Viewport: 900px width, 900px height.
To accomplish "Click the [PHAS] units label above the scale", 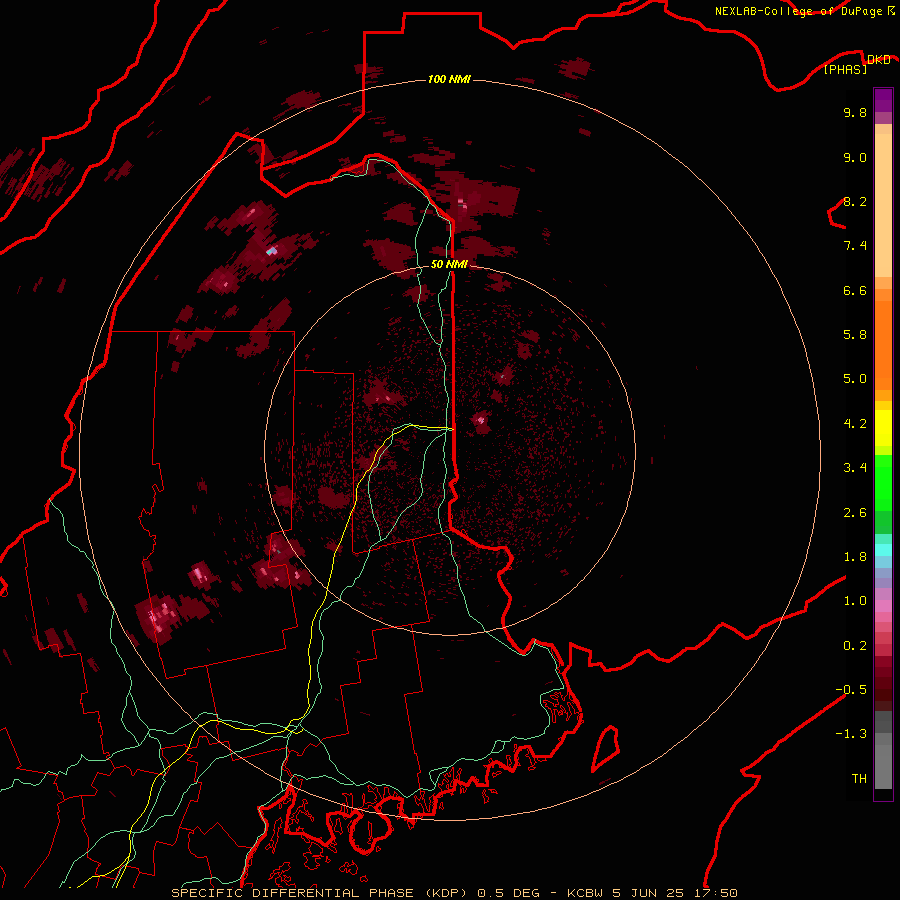I will pos(845,69).
